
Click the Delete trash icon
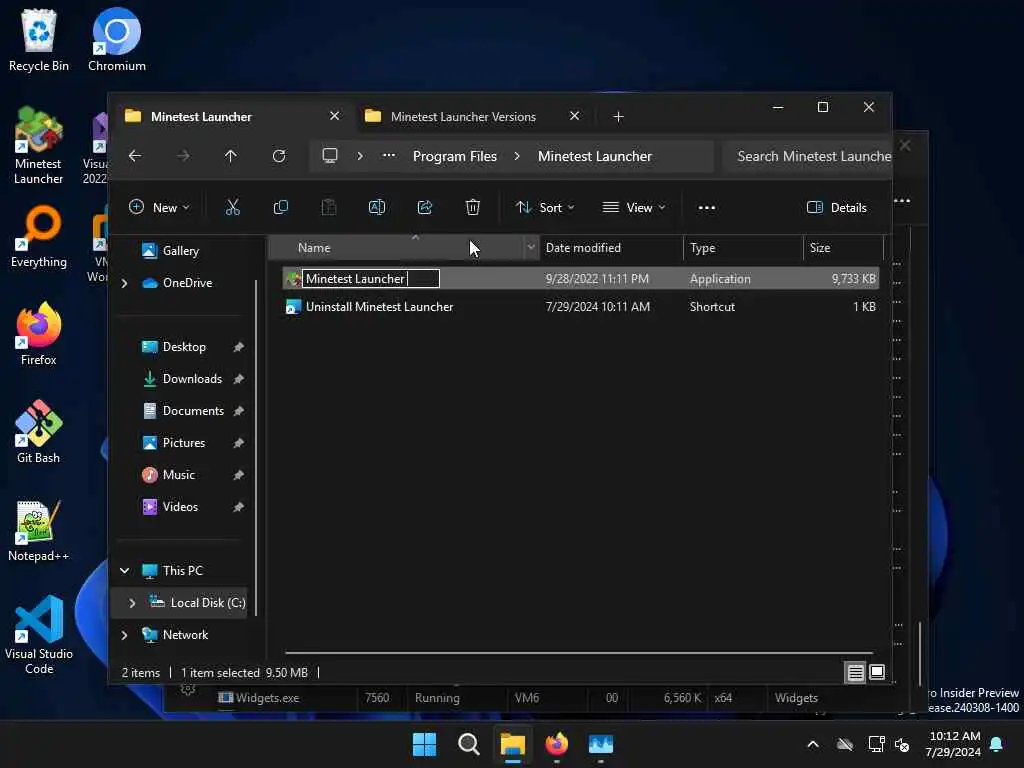[x=473, y=208]
